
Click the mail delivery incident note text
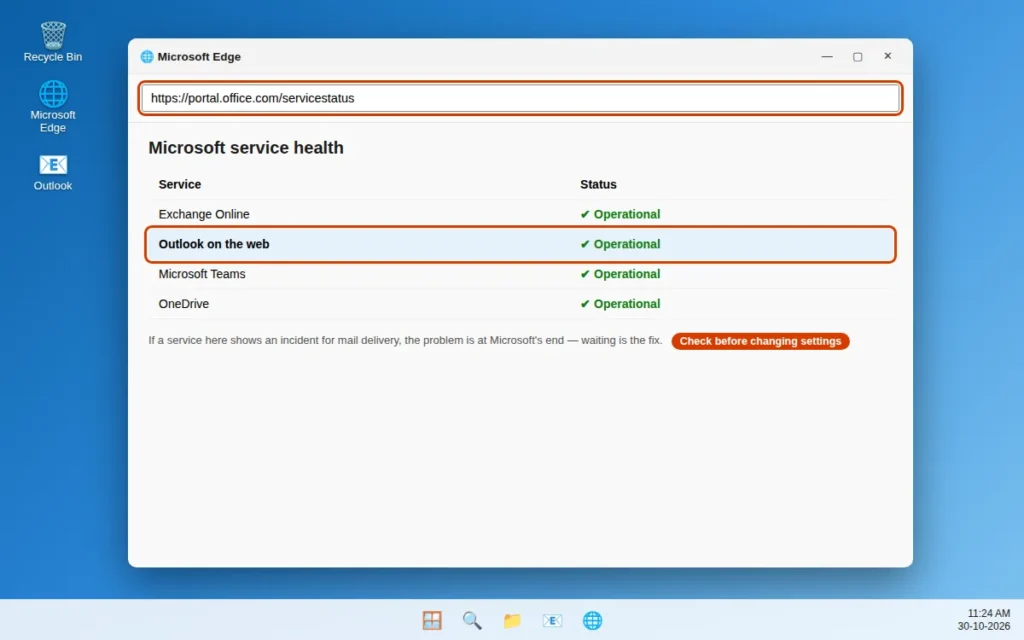(405, 340)
